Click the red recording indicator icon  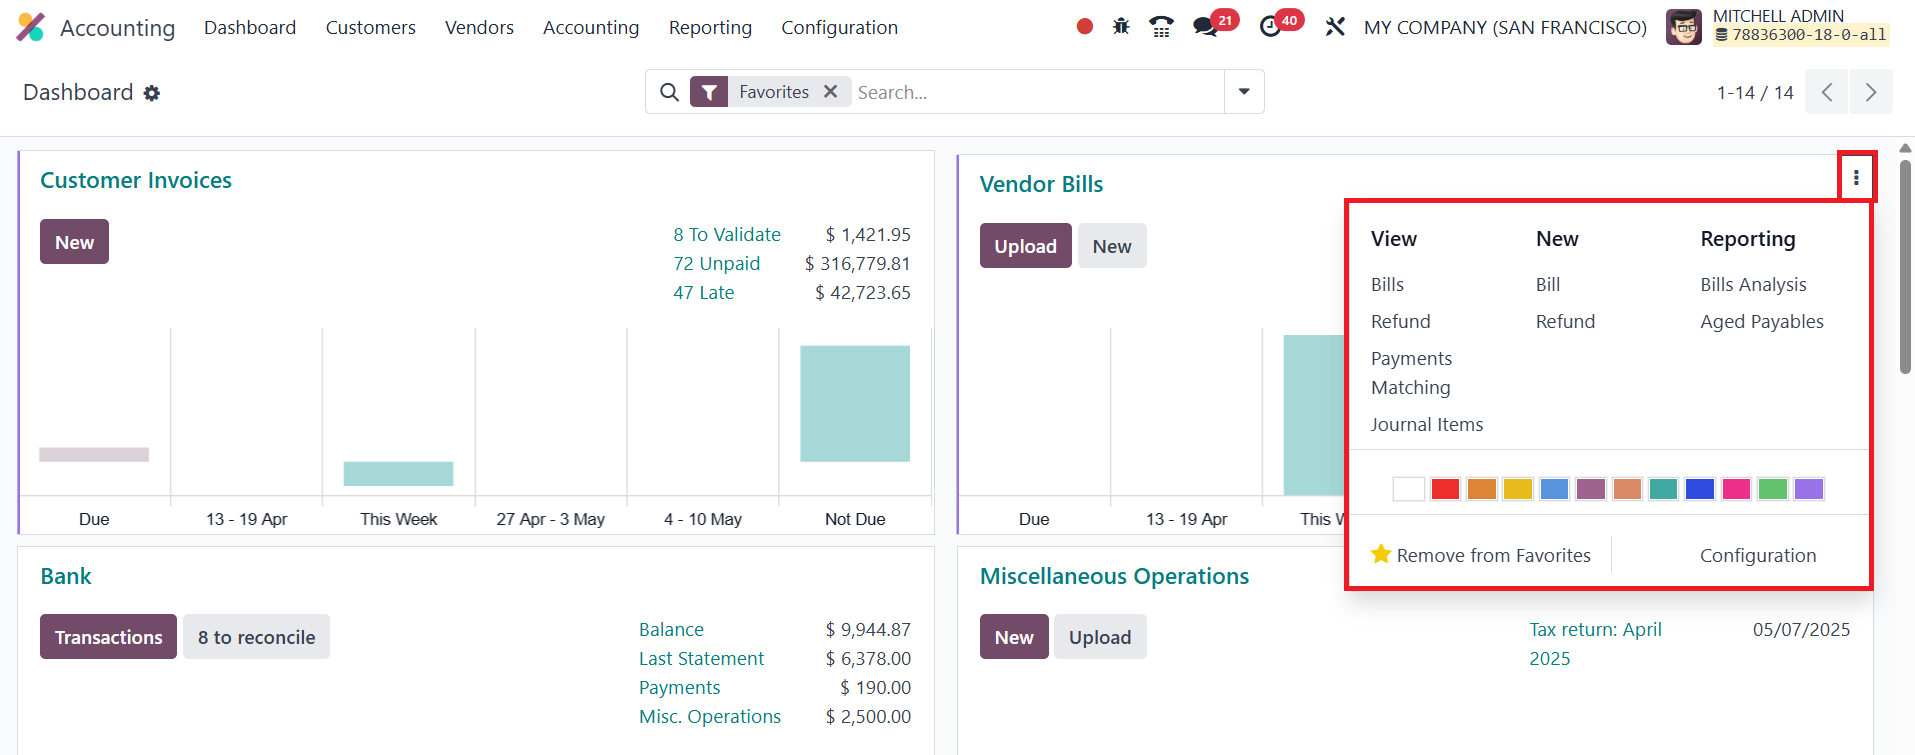click(x=1084, y=27)
